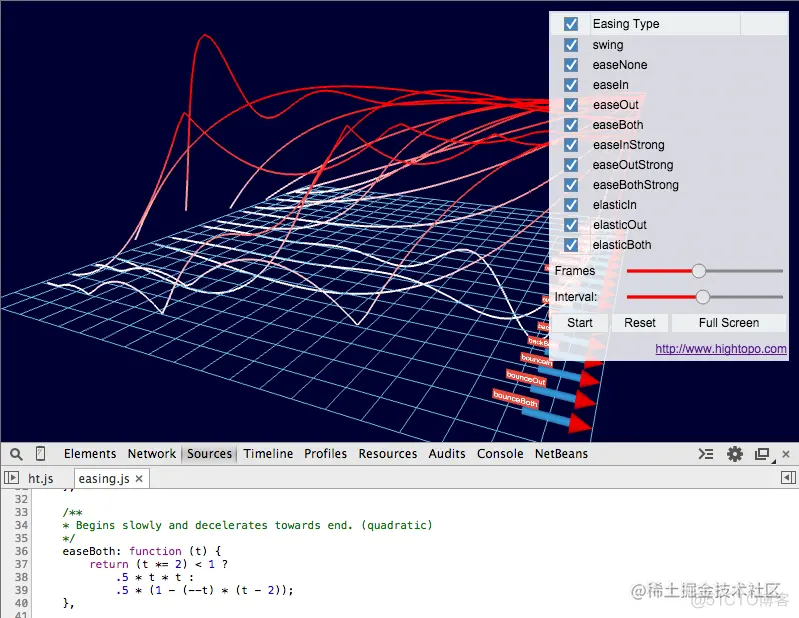Open the Resources tab
This screenshot has width=799, height=618.
(x=387, y=453)
